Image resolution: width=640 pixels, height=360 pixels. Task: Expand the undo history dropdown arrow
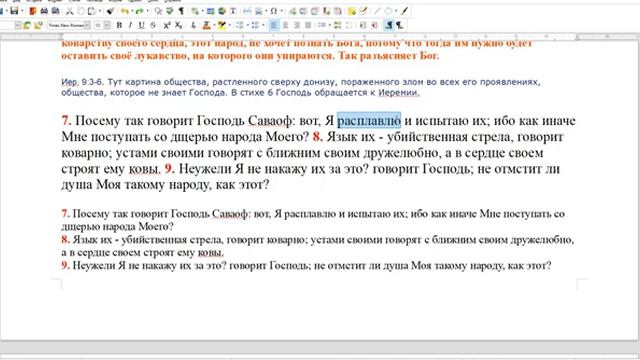click(x=132, y=11)
